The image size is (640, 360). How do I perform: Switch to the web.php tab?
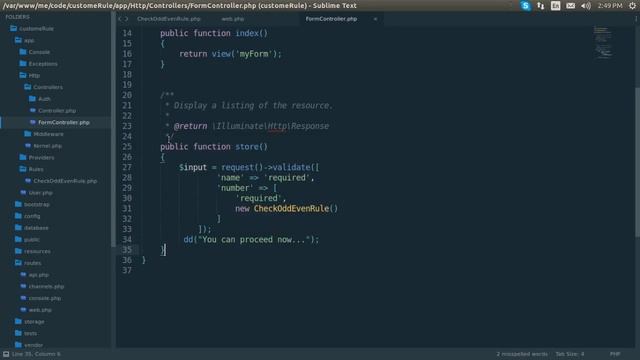(233, 19)
